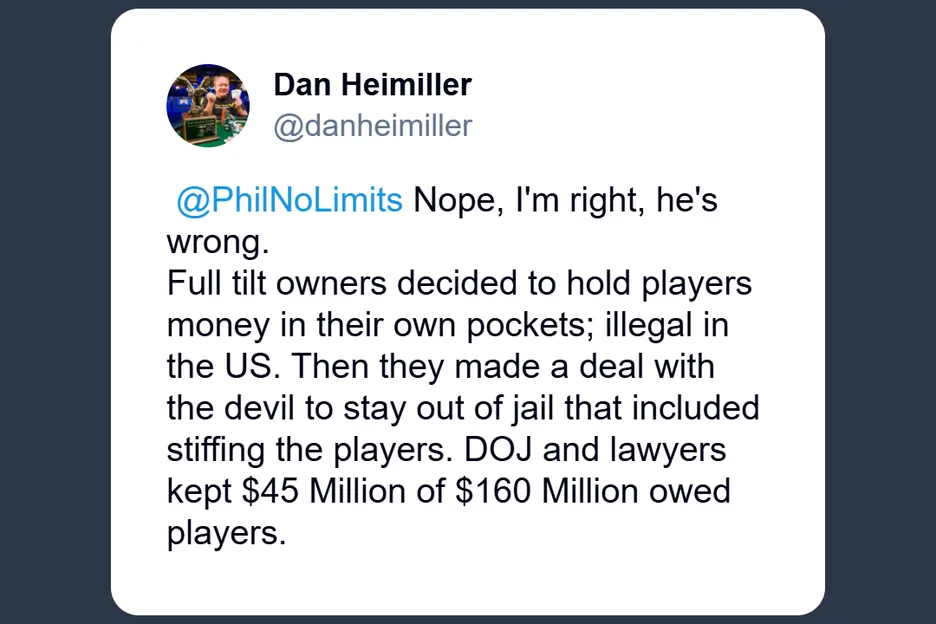Click the word "wrong." in the tweet
The height and width of the screenshot is (624, 936).
[x=204, y=241]
